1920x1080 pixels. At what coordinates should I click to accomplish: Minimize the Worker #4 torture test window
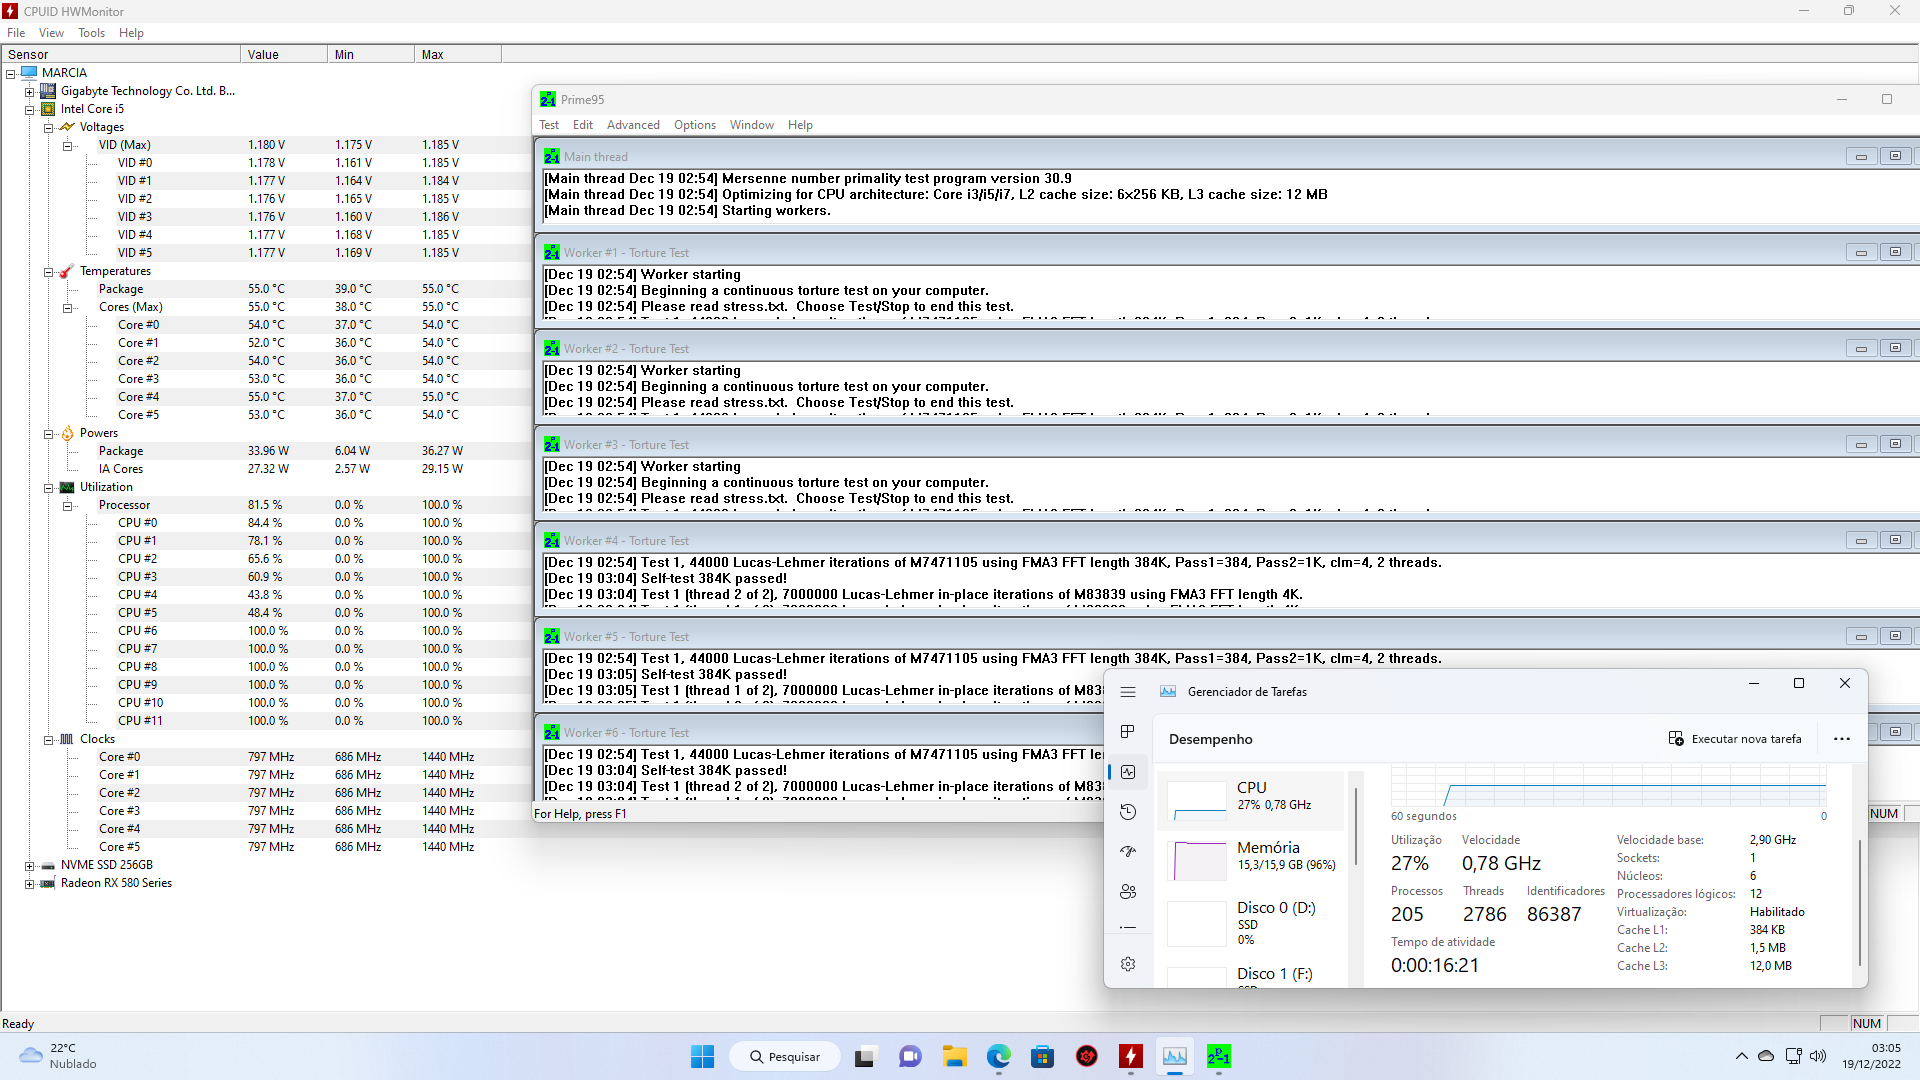pyautogui.click(x=1861, y=540)
